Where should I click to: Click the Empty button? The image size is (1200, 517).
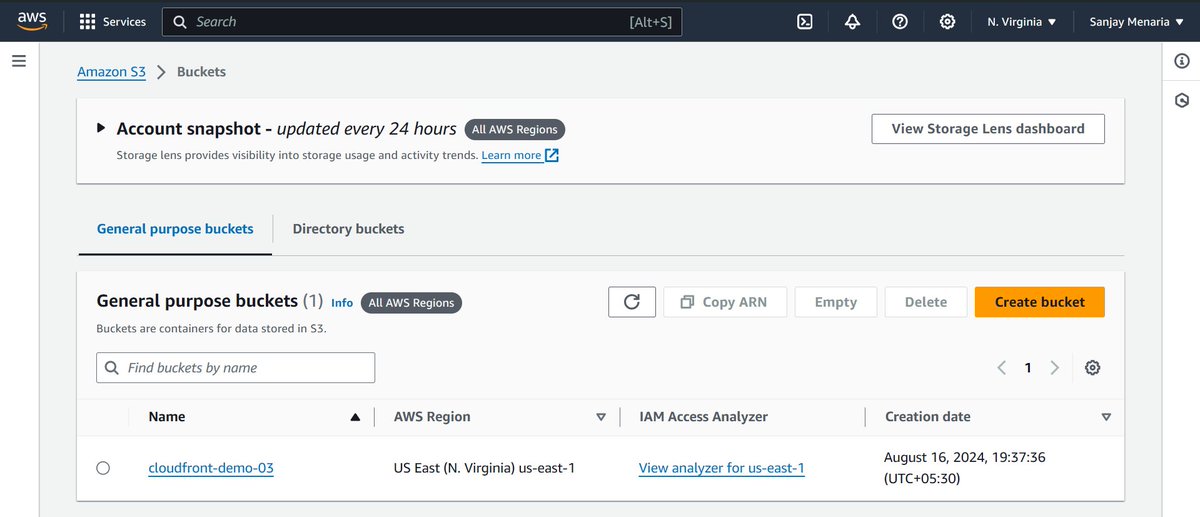click(x=836, y=302)
